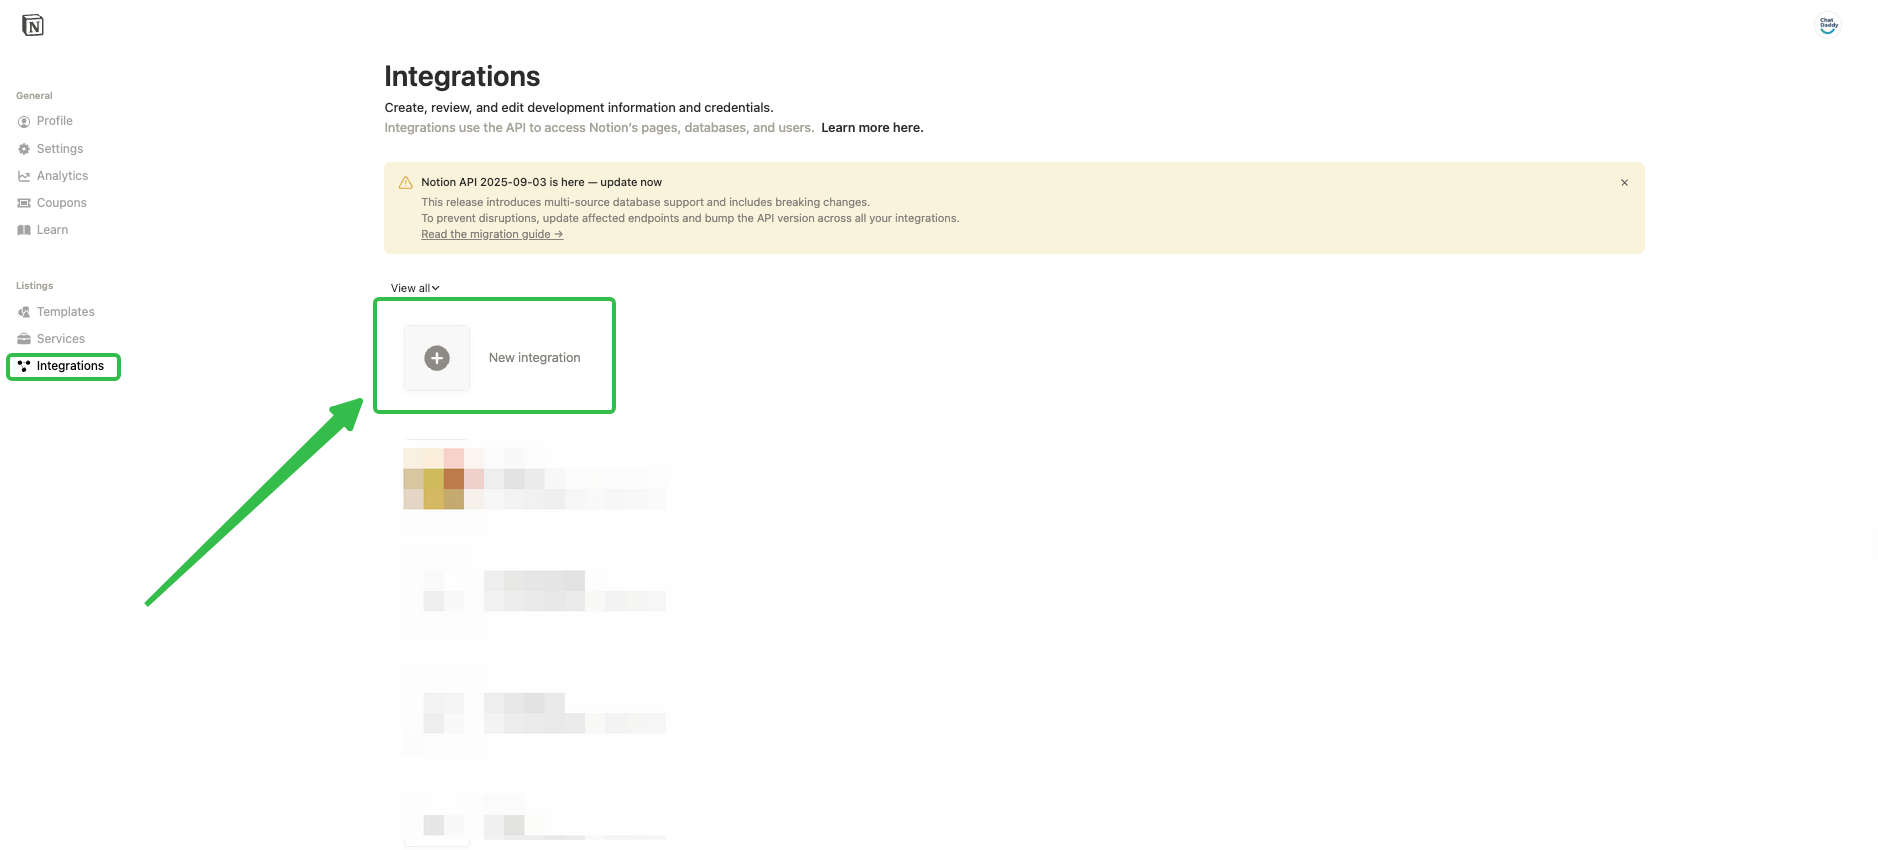Viewport: 1878px width, 850px height.
Task: Click the Analytics chart icon
Action: (x=24, y=176)
